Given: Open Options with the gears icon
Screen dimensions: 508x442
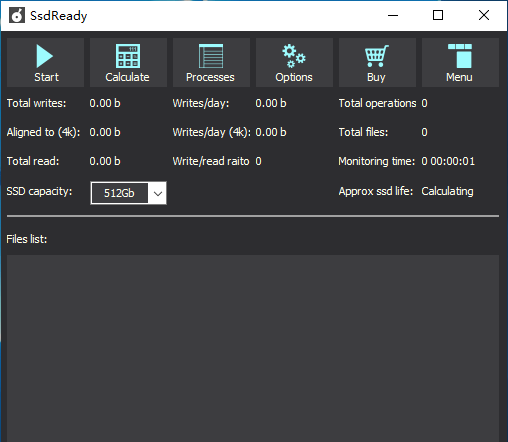Looking at the screenshot, I should (294, 62).
